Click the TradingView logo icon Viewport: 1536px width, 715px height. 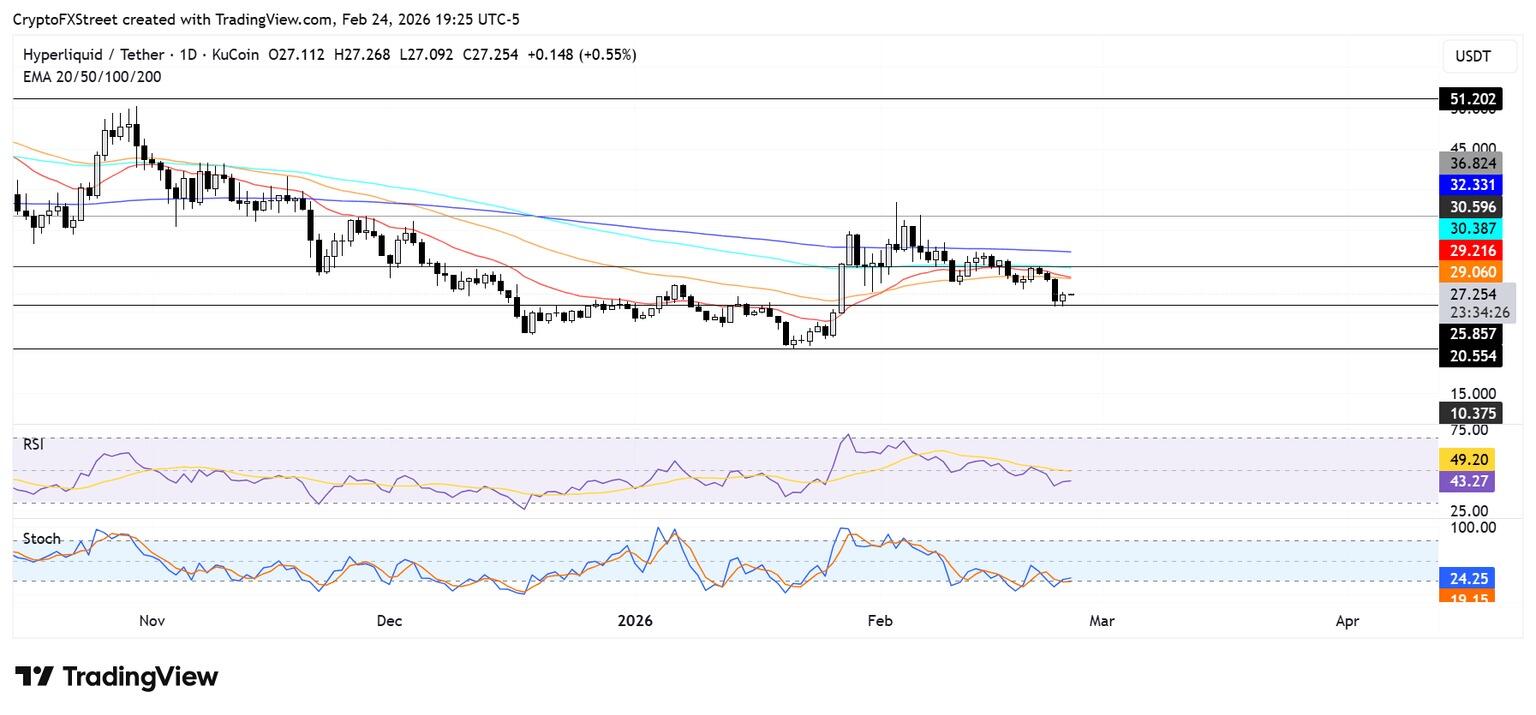(34, 677)
